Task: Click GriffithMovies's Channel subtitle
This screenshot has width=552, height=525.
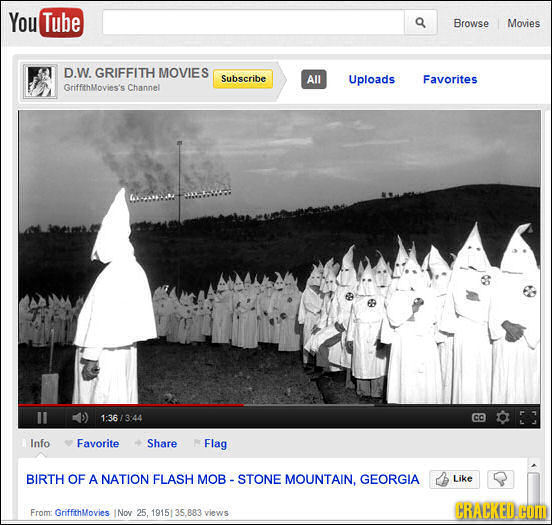Action: 112,88
